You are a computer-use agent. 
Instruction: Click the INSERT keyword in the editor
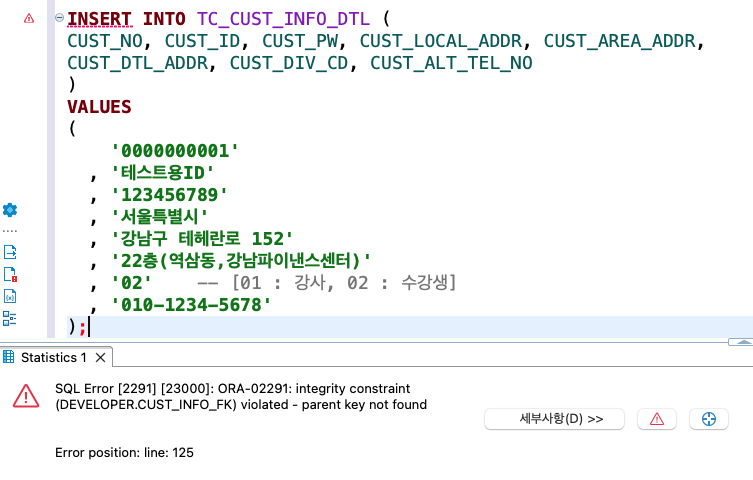[x=99, y=19]
